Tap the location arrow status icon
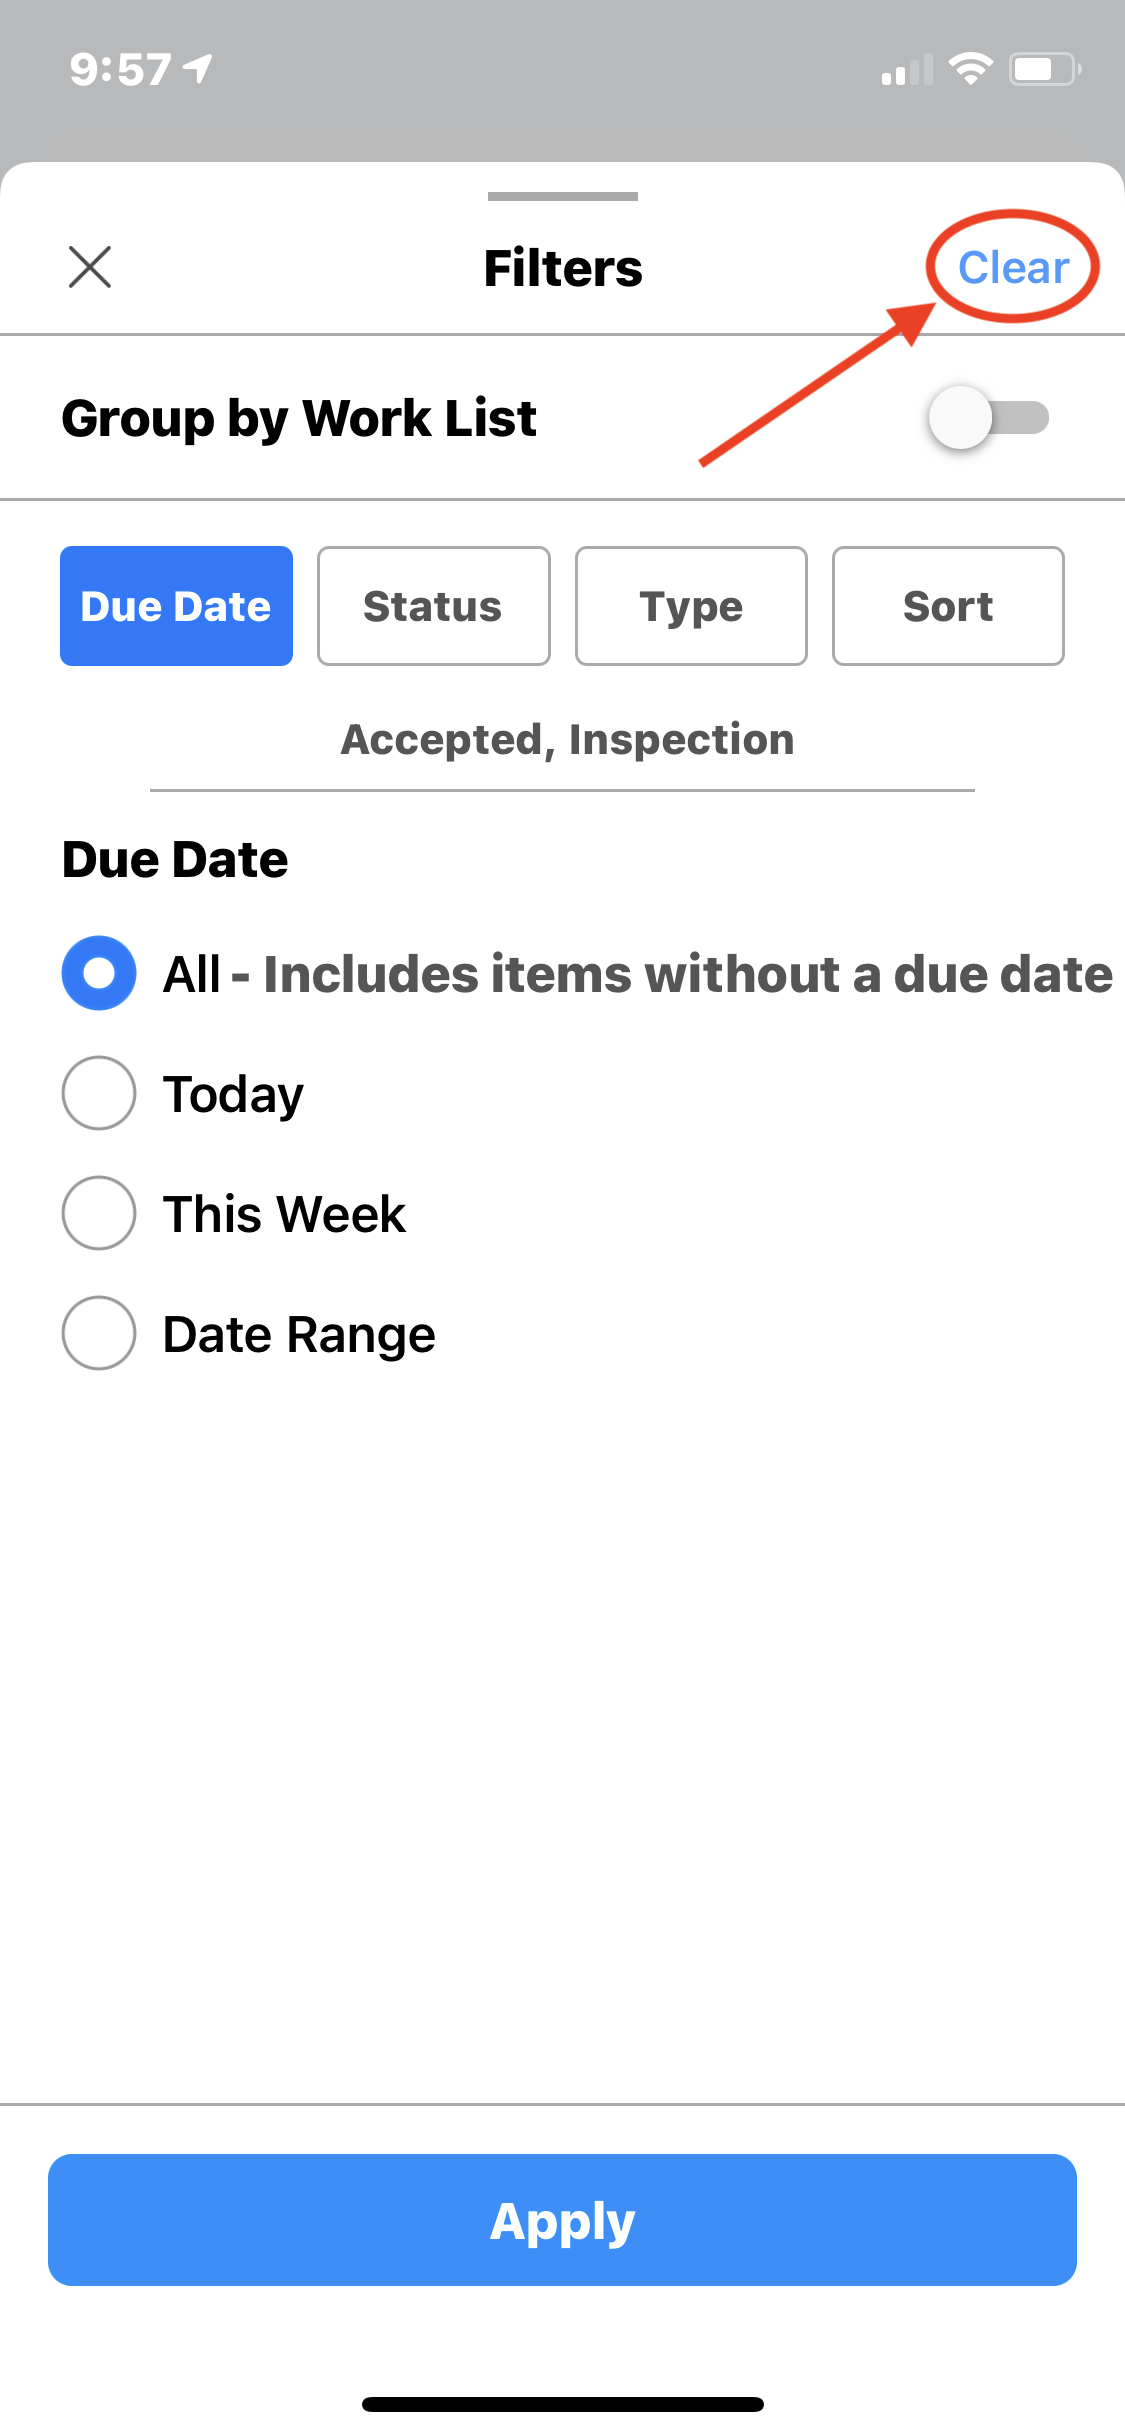1125x2436 pixels. click(x=199, y=69)
